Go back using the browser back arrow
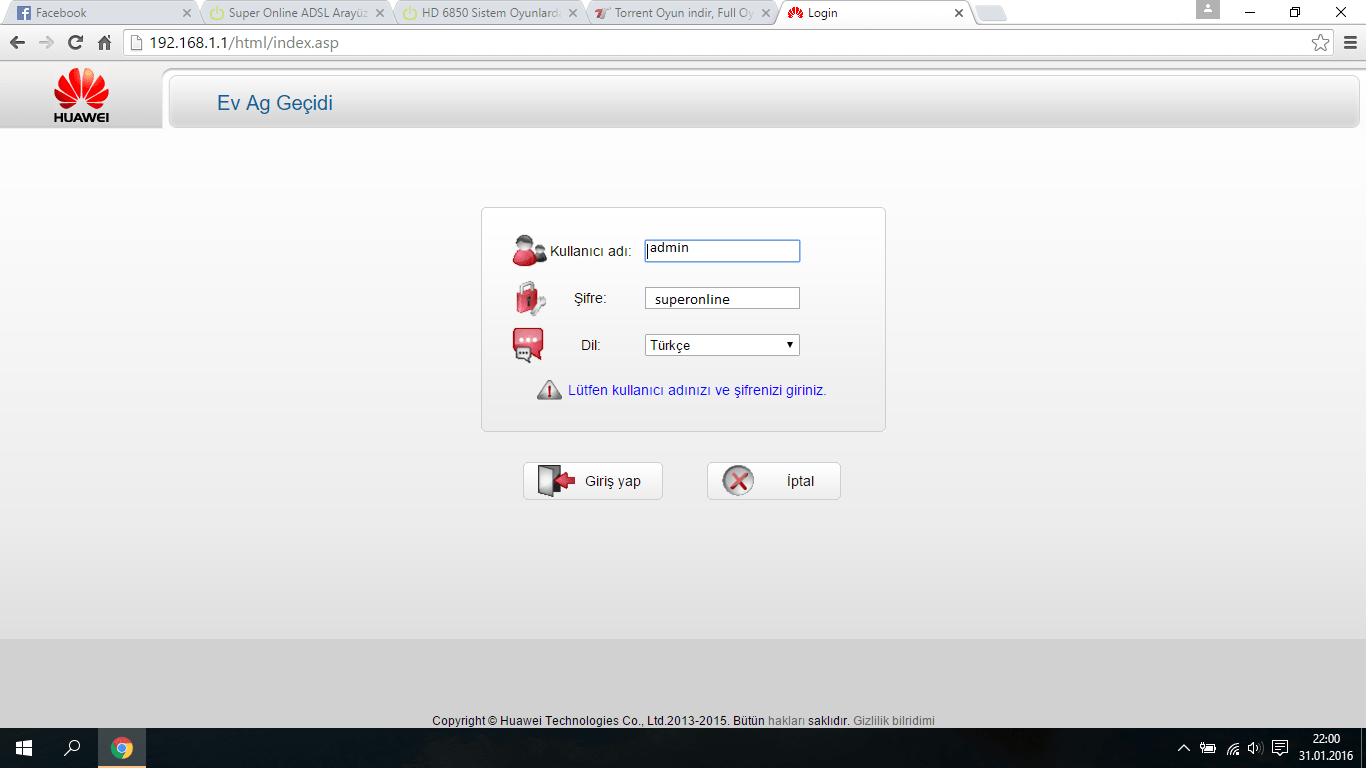Screen dimensions: 1366x768 pos(17,43)
